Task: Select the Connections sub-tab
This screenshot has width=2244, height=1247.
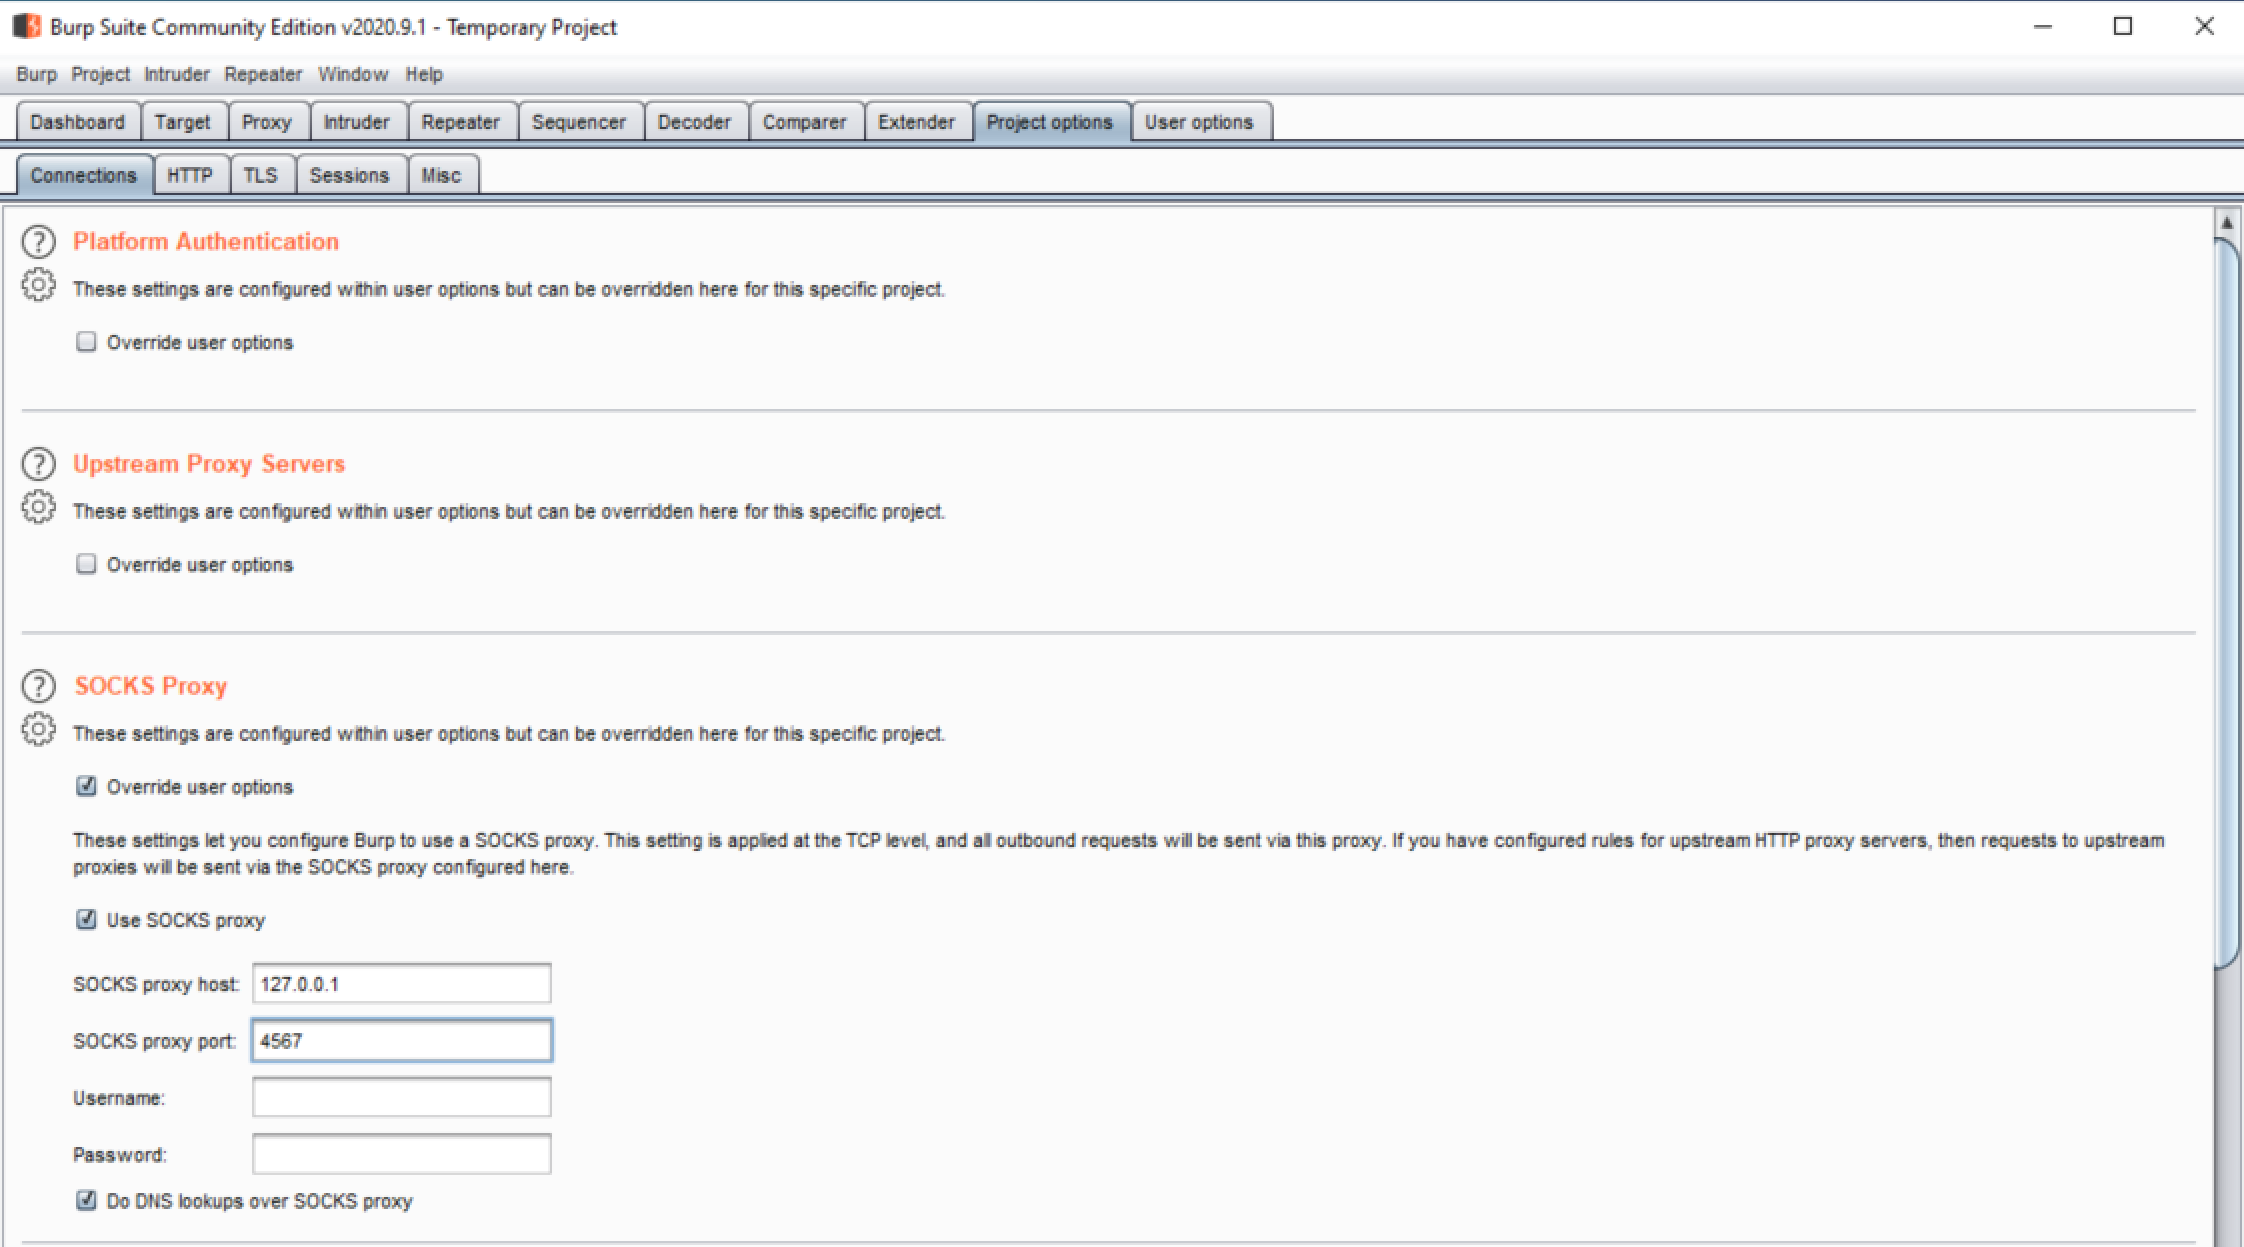Action: (84, 175)
